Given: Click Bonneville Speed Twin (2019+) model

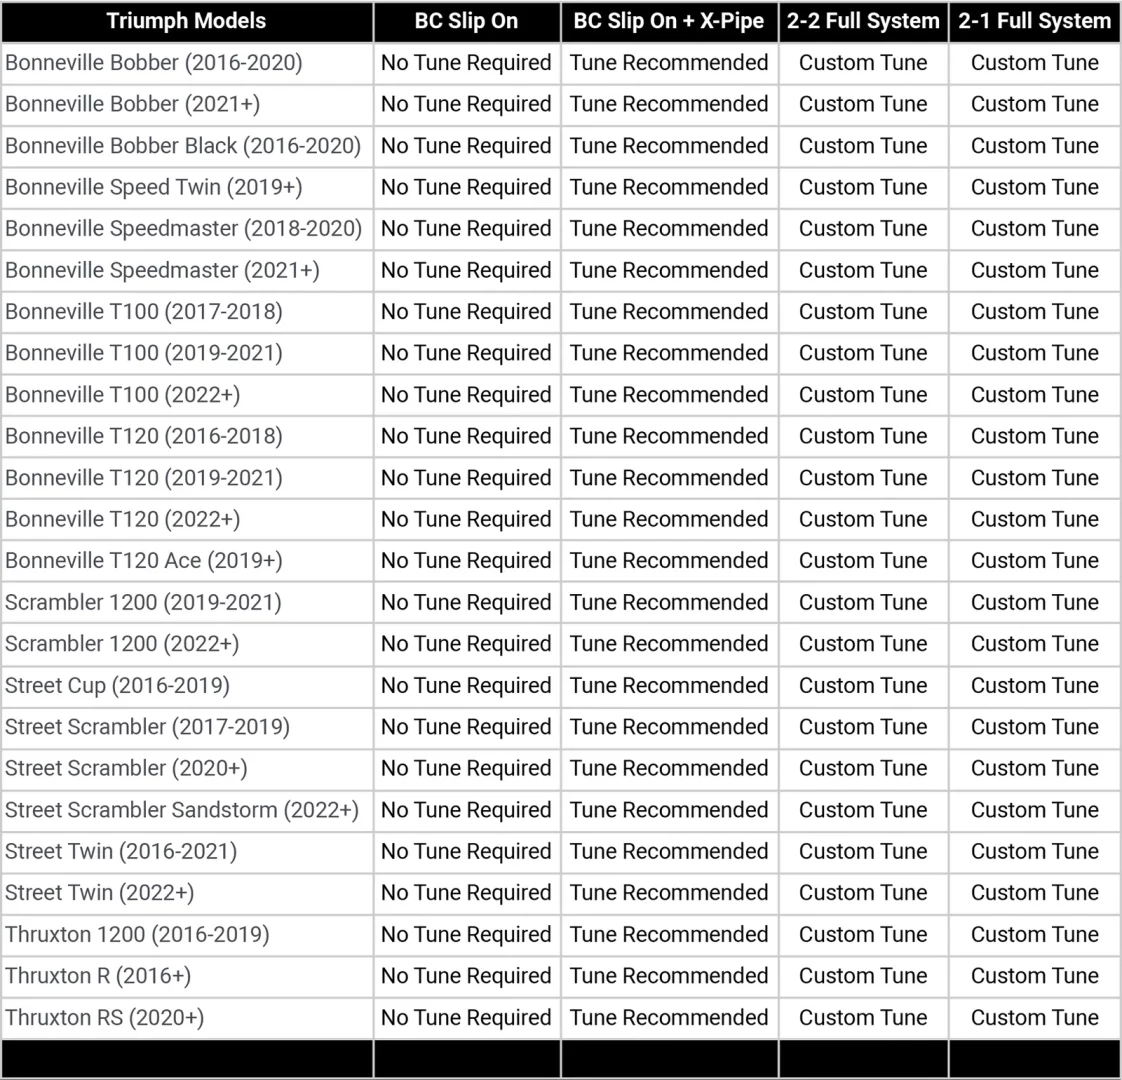Looking at the screenshot, I should pos(154,187).
